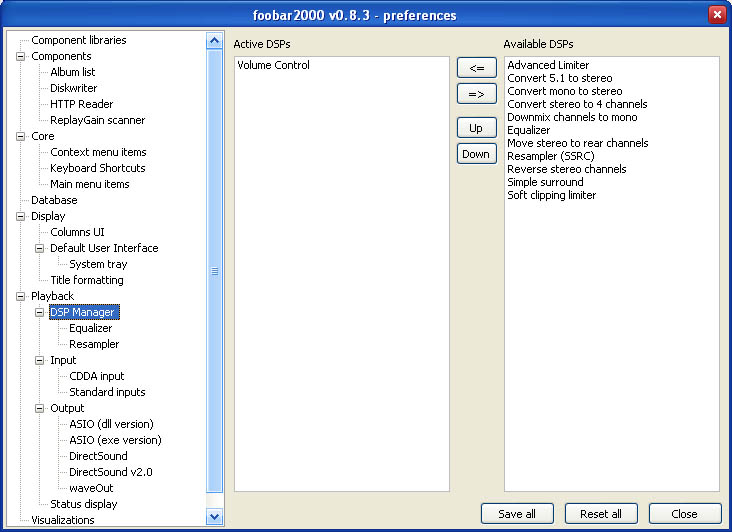Open HTTP Reader settings
732x532 pixels.
(81, 104)
